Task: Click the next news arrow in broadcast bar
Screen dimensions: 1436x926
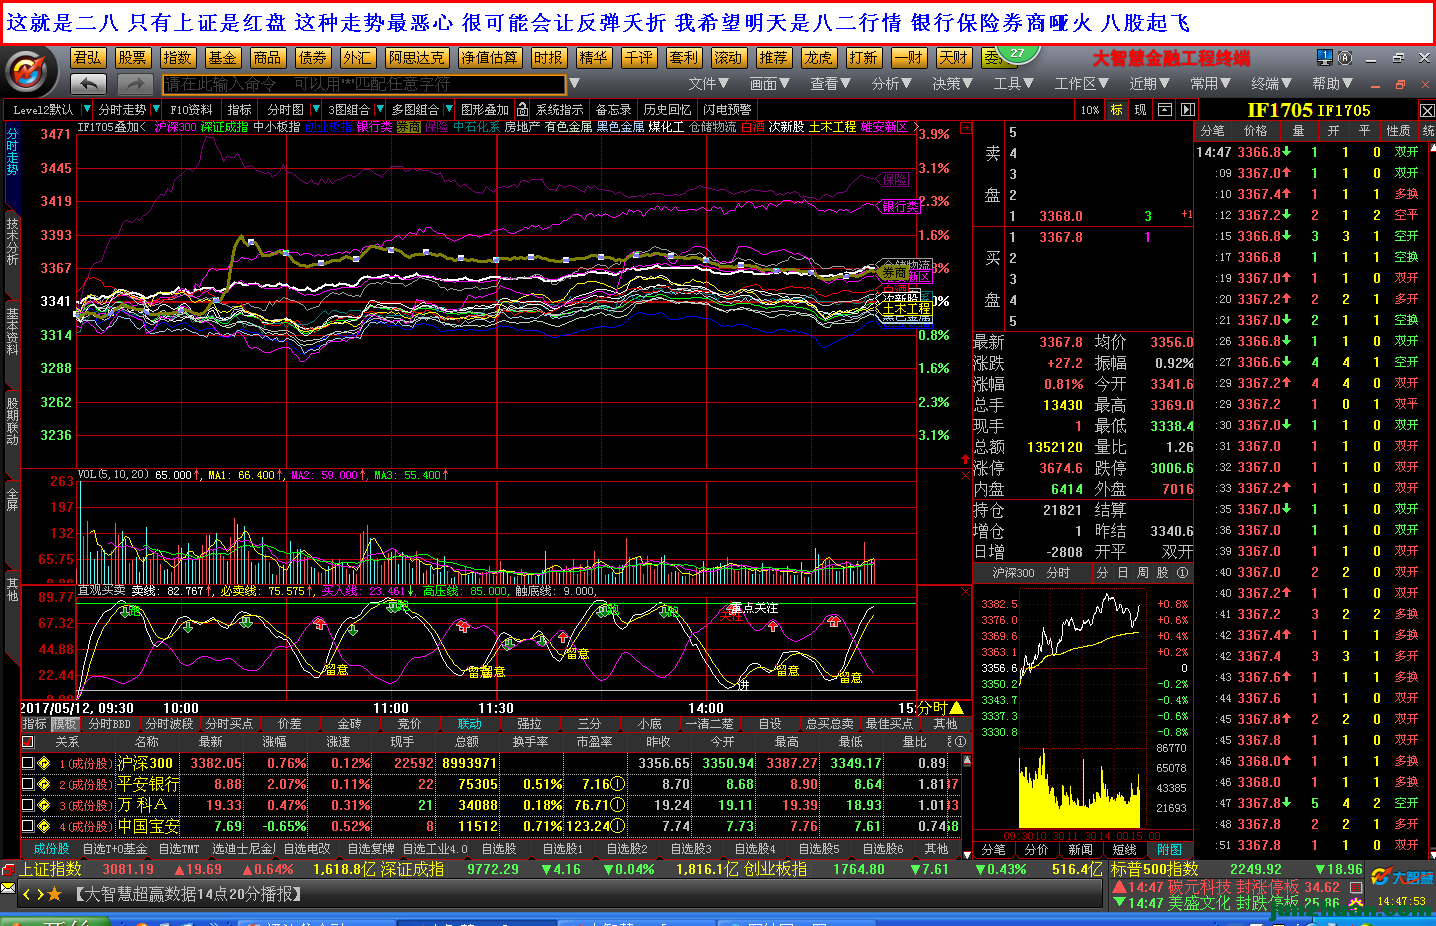Action: (39, 894)
